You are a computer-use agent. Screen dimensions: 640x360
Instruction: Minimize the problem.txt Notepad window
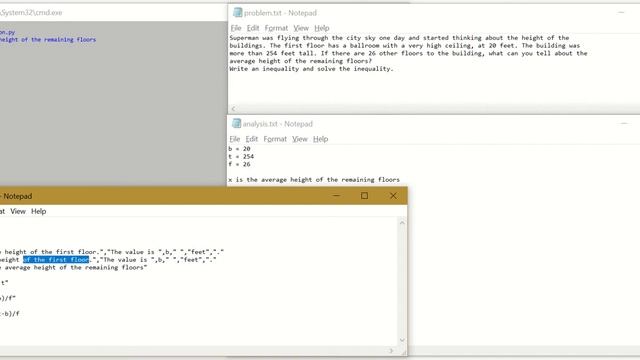(621, 13)
